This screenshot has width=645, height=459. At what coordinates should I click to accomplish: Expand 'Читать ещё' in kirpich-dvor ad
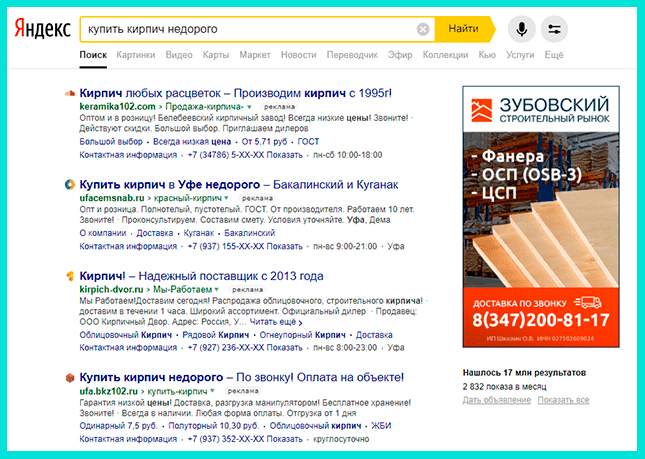tap(276, 322)
